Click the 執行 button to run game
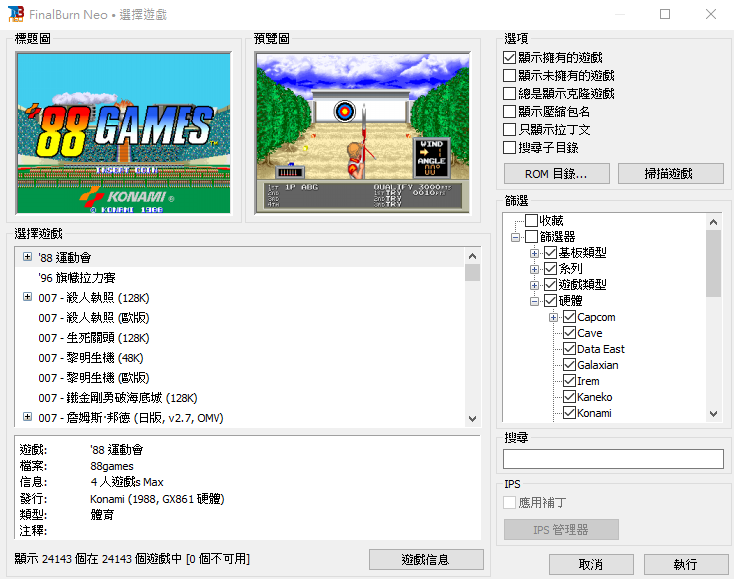The image size is (734, 579). [686, 564]
